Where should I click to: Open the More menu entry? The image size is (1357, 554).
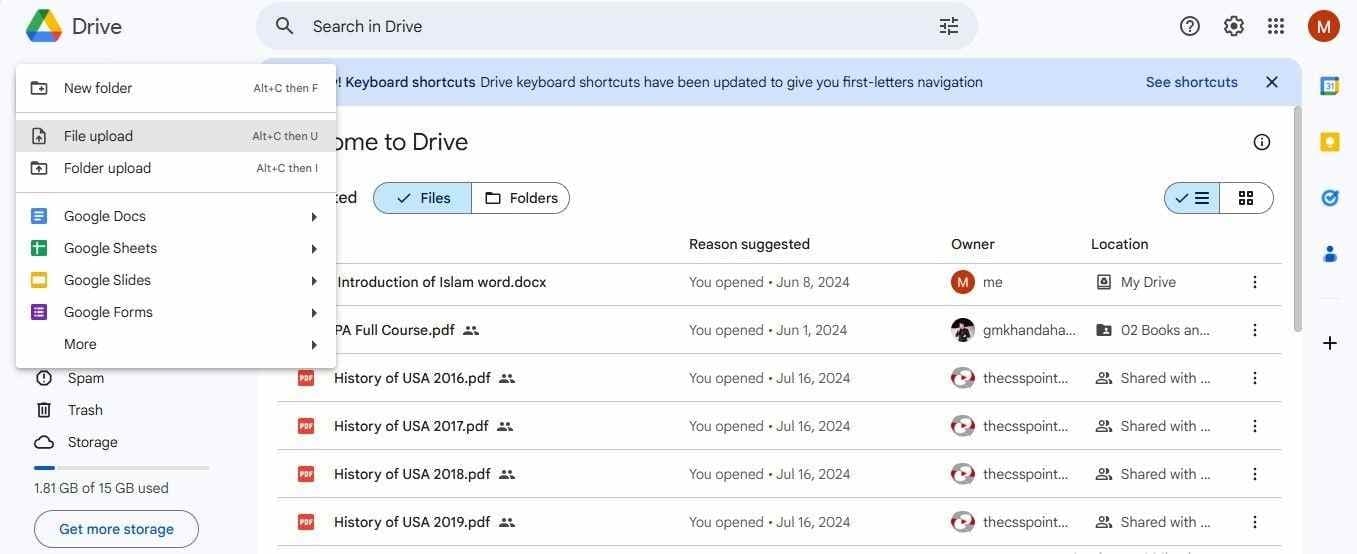[176, 344]
